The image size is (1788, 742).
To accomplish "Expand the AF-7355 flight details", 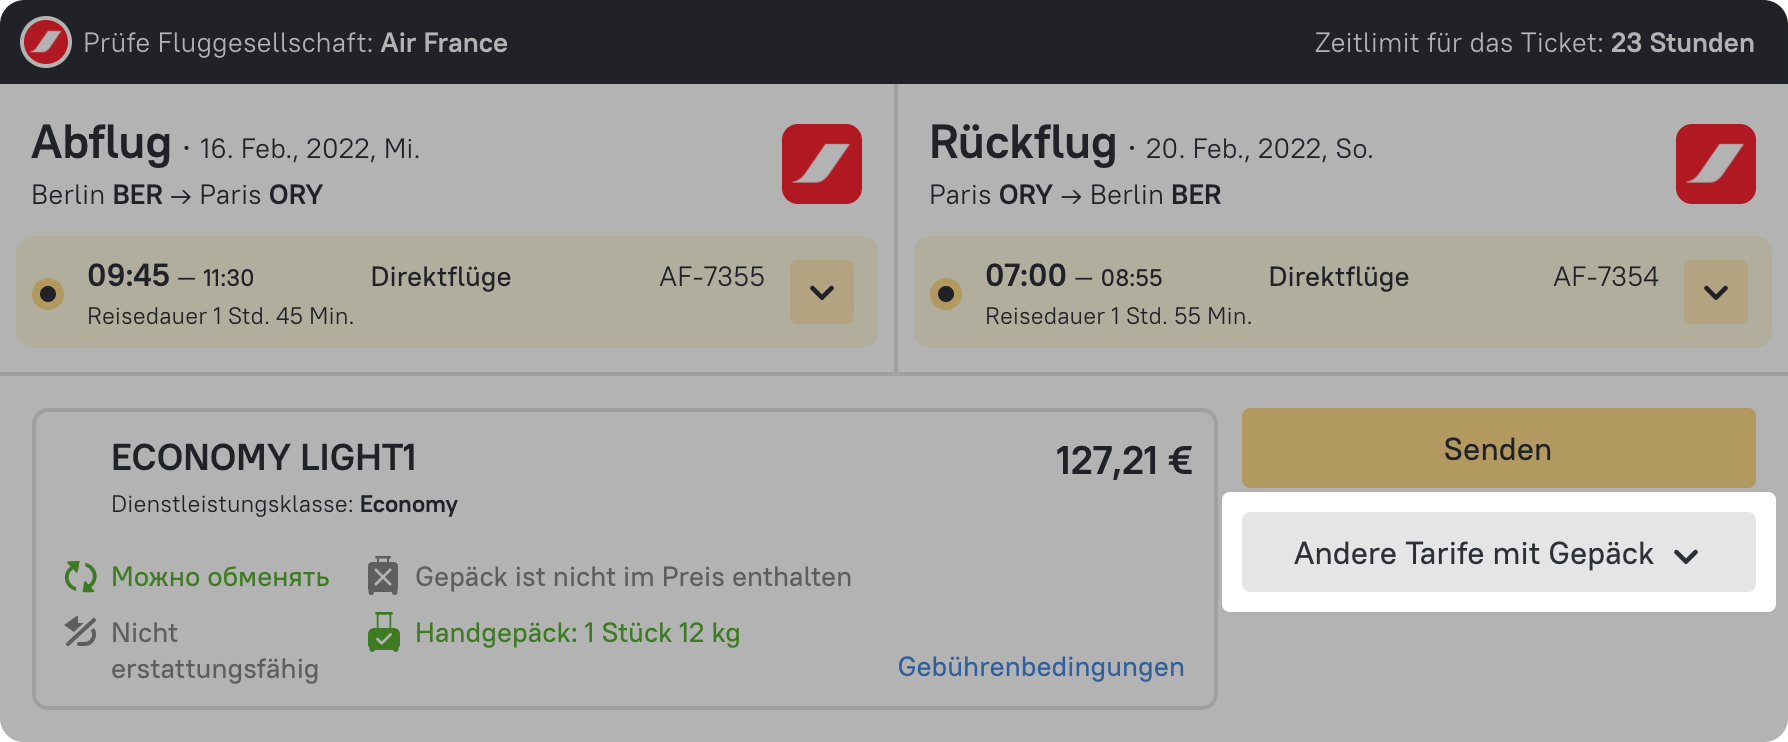I will [822, 292].
